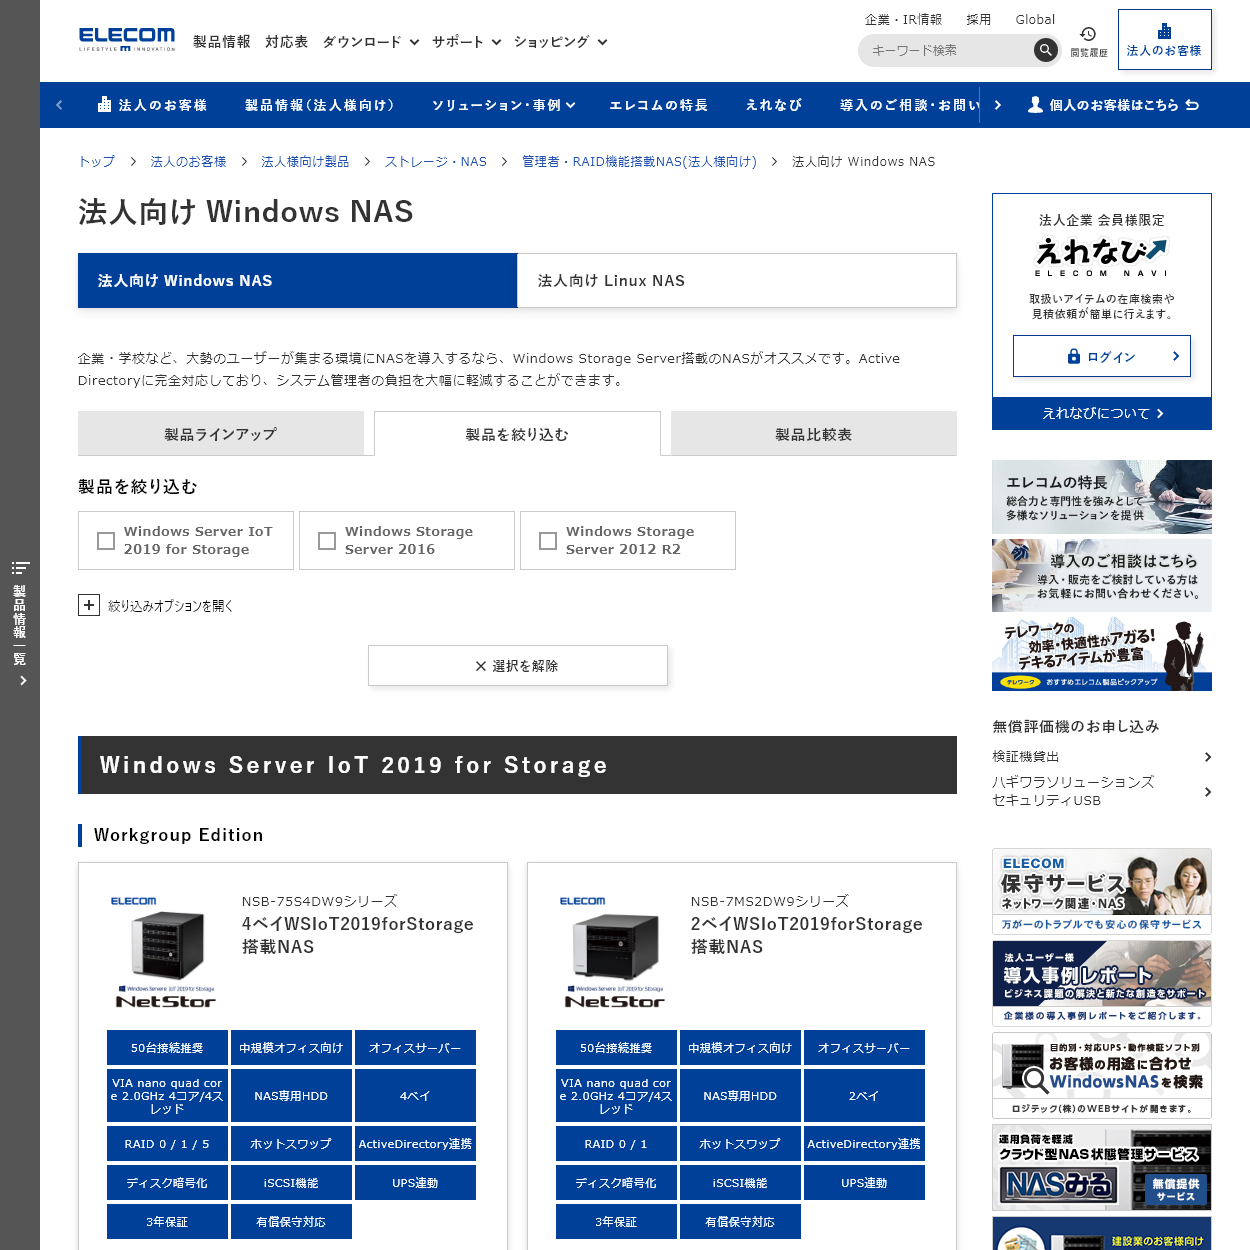The height and width of the screenshot is (1250, 1250).
Task: Open エレコムの特長 banner image
Action: point(1102,497)
